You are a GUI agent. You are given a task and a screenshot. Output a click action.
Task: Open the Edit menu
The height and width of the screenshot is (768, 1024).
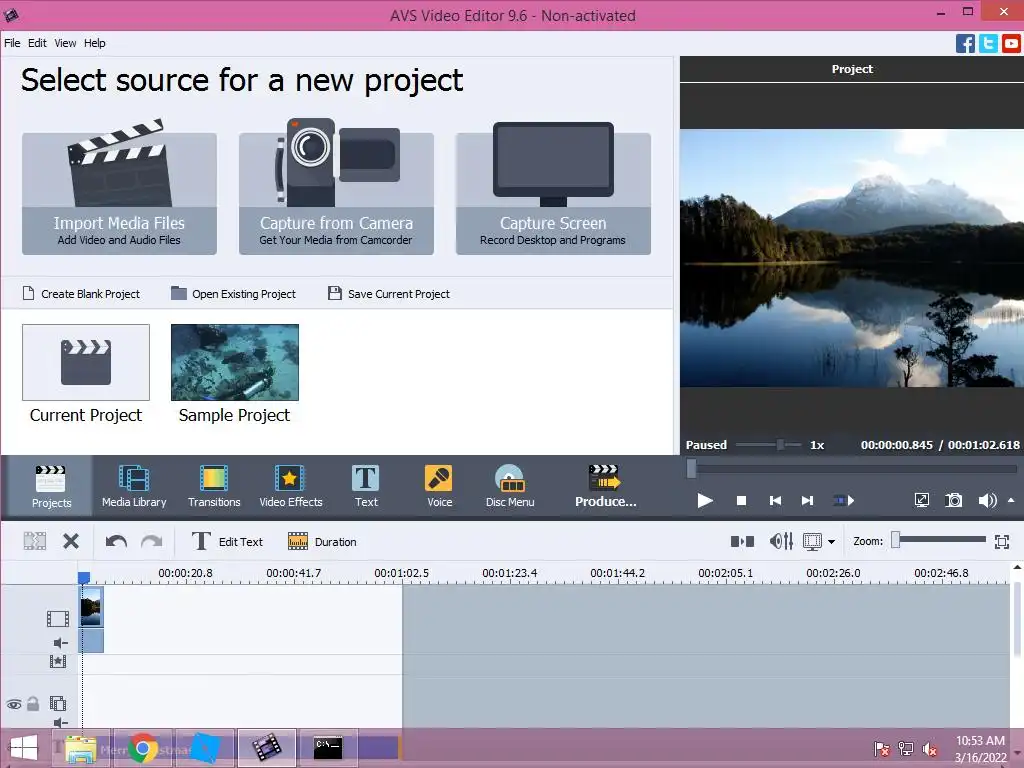[x=37, y=43]
